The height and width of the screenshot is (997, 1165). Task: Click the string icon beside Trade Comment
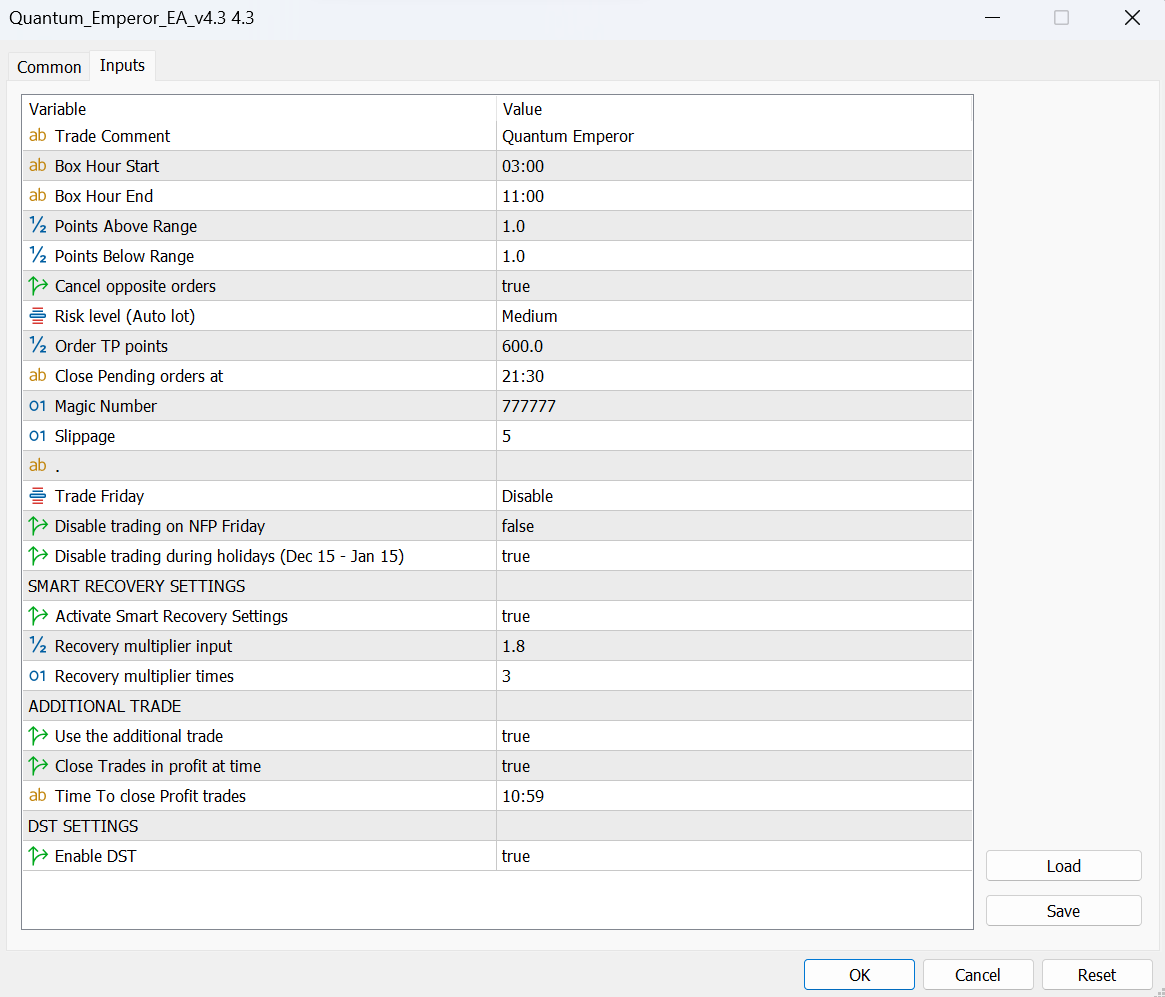point(37,136)
